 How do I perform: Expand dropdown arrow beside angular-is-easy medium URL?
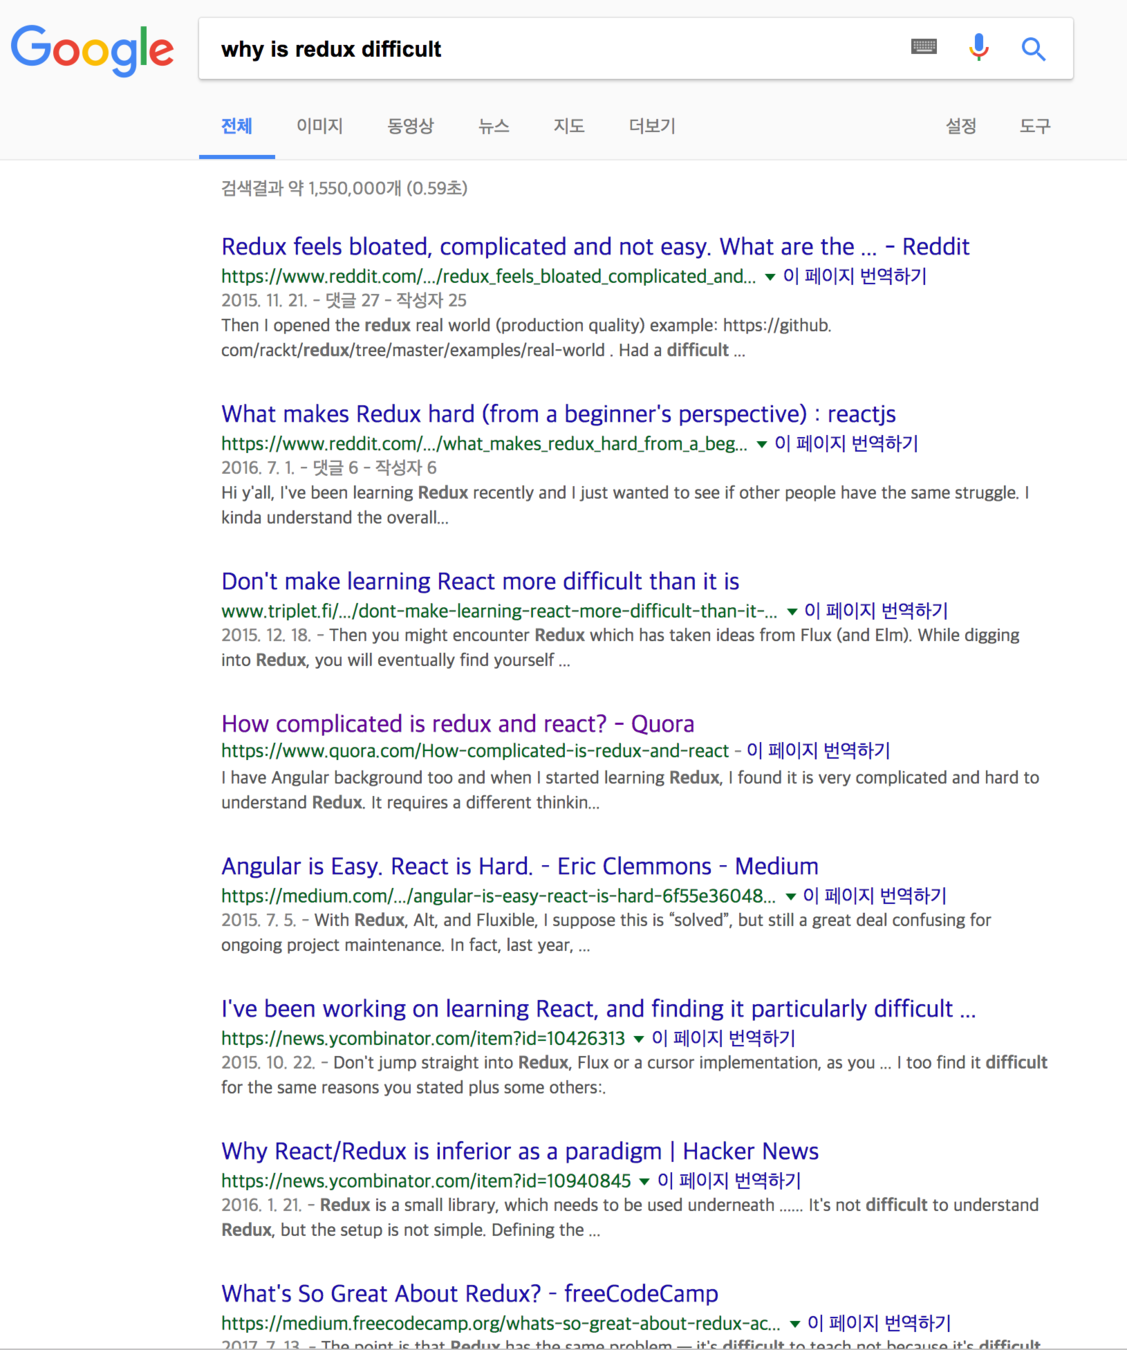click(791, 896)
